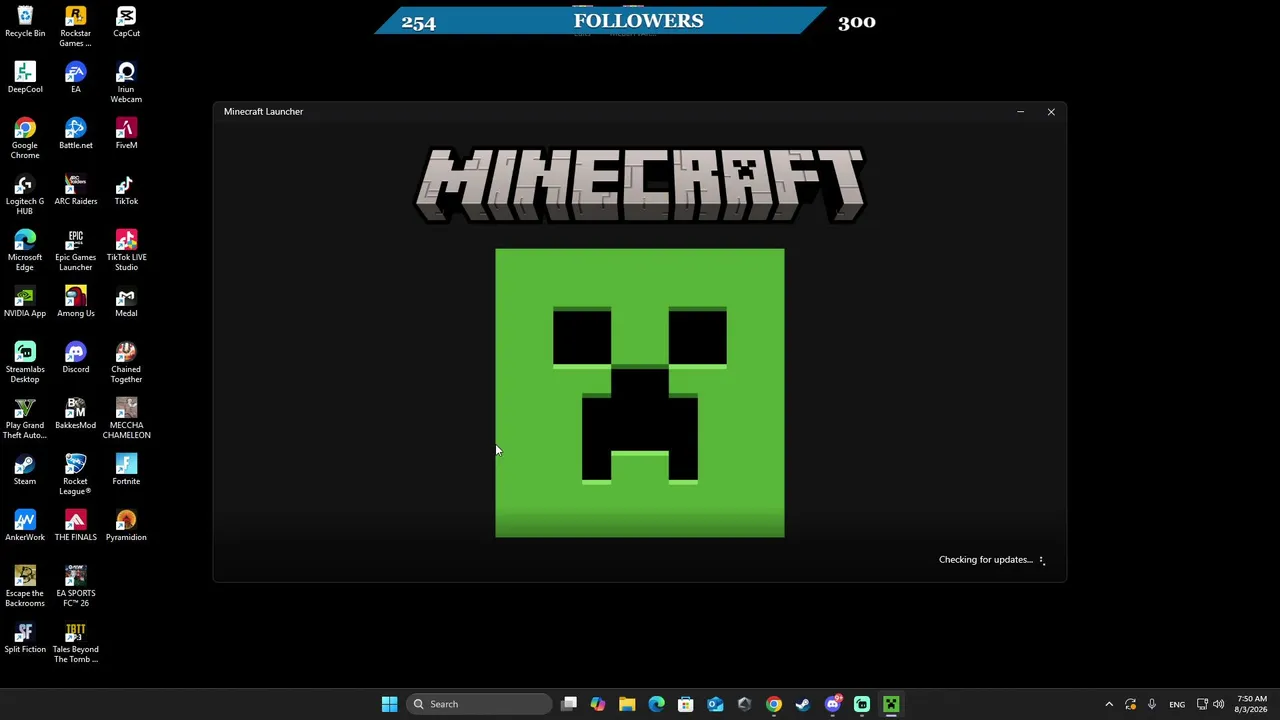Open Streamlabs from the taskbar
The height and width of the screenshot is (720, 1280).
point(862,704)
